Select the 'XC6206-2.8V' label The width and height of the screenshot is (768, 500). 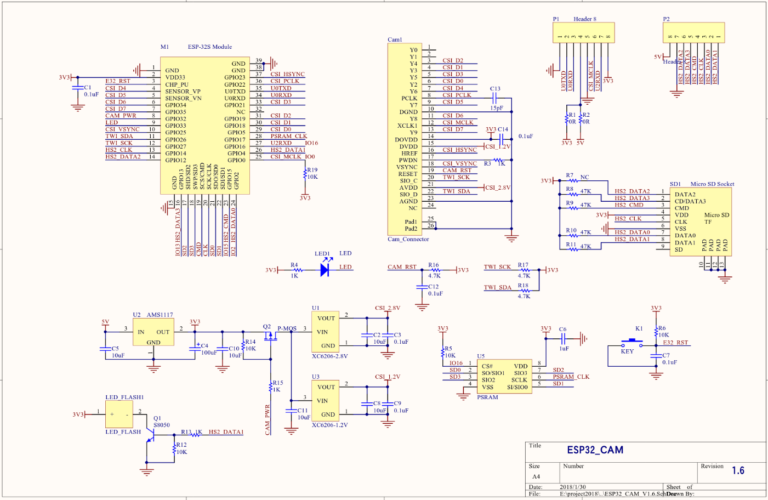coord(330,356)
